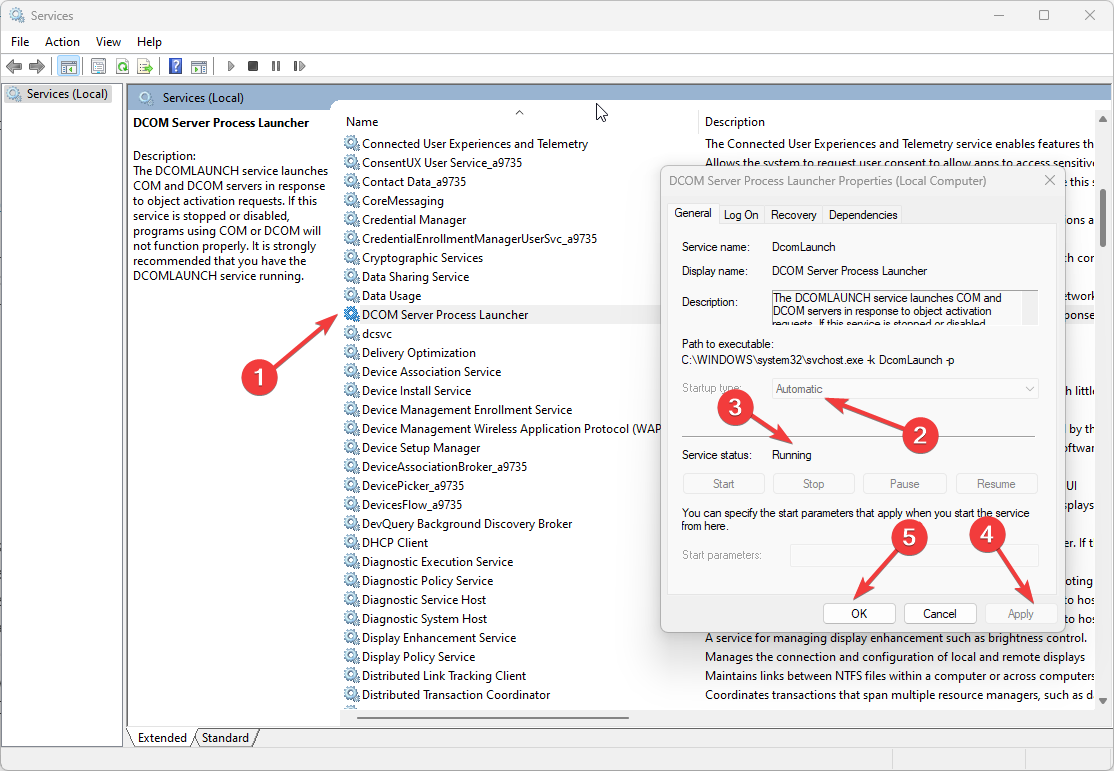
Task: Click the Pause button in properties dialog
Action: tap(904, 484)
